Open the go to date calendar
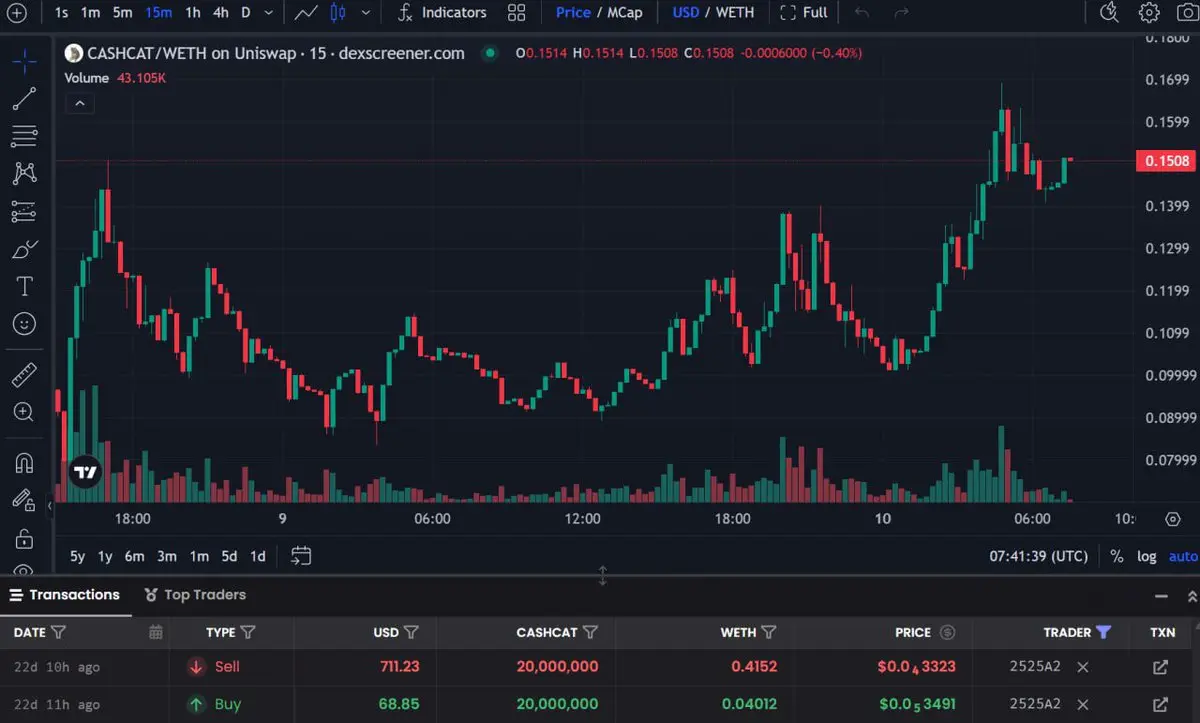The width and height of the screenshot is (1200, 723). (301, 556)
